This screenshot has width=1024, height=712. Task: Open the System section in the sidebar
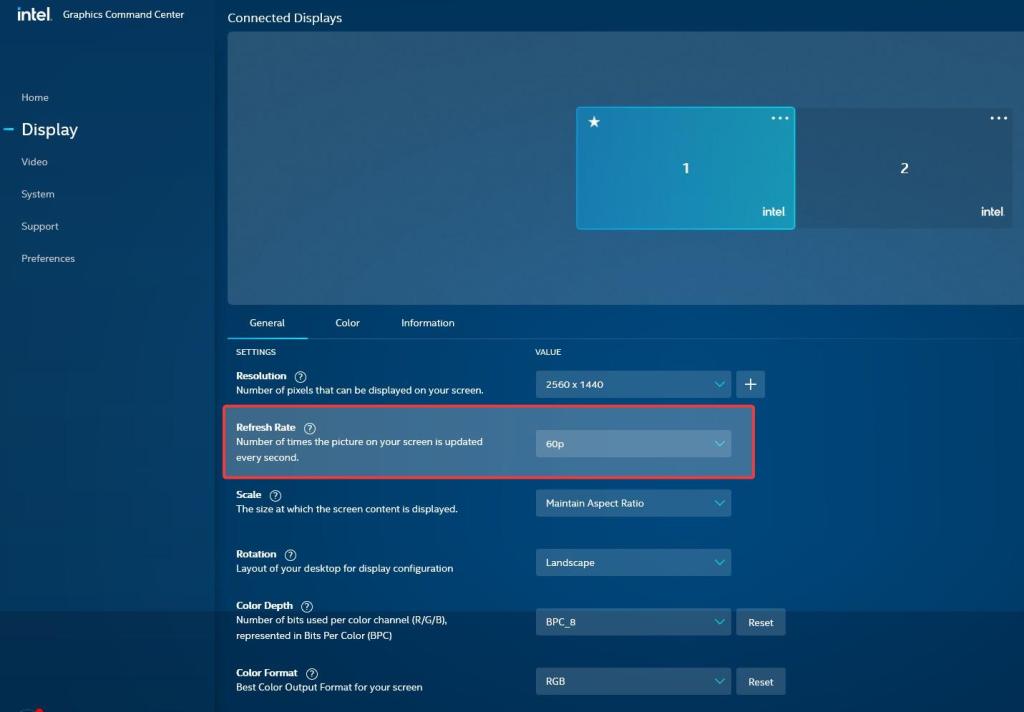click(38, 194)
